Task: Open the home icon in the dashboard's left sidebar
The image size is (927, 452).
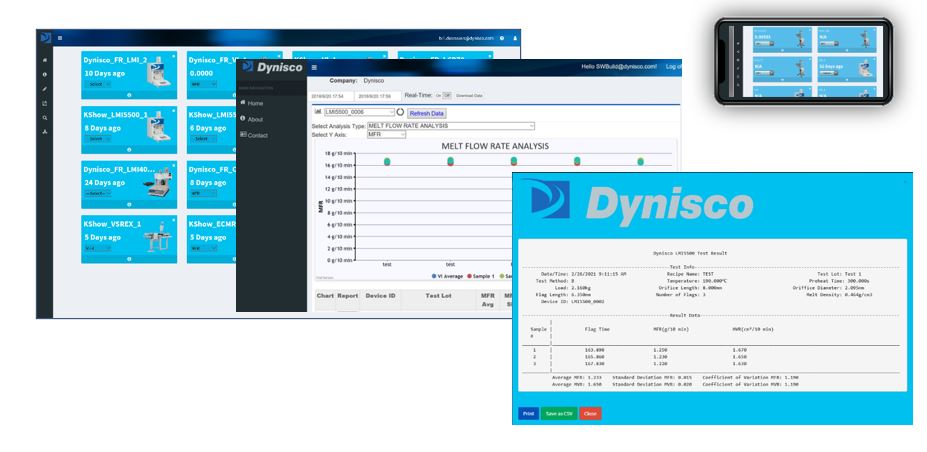Action: [45, 60]
